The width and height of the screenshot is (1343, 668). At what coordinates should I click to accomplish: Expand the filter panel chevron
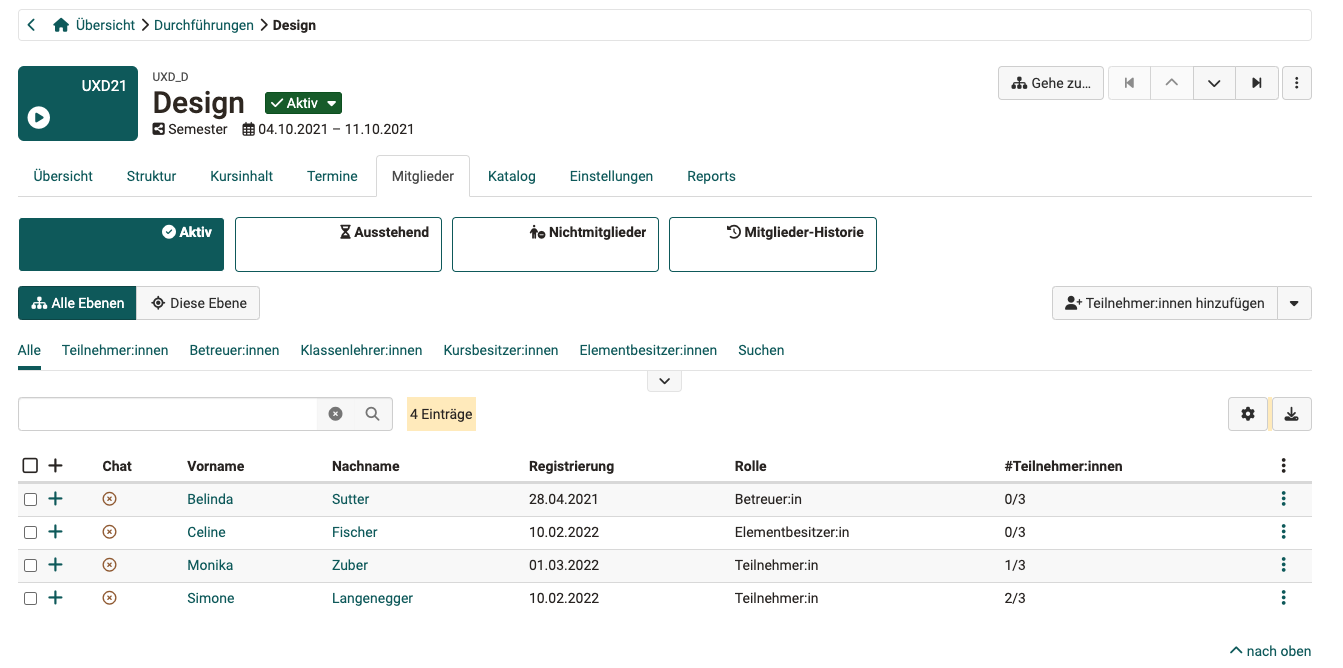point(665,381)
